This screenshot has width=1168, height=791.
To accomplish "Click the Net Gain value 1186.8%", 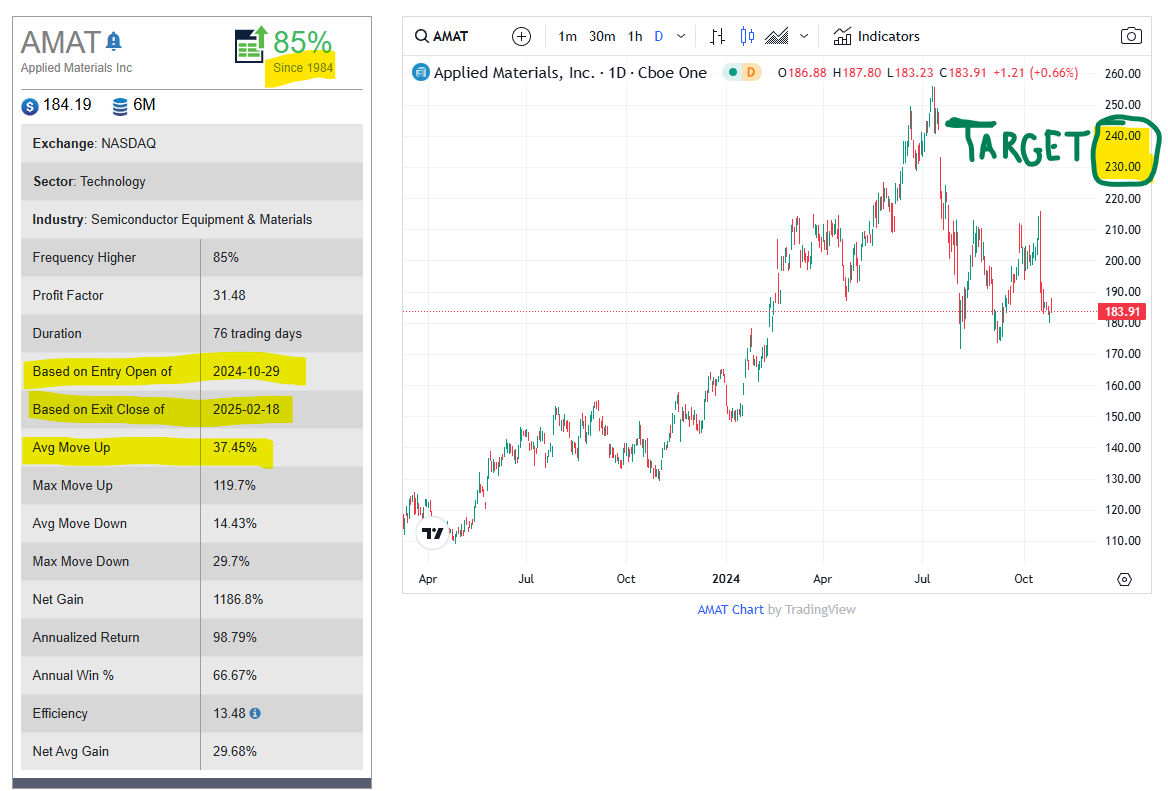I will [x=238, y=600].
